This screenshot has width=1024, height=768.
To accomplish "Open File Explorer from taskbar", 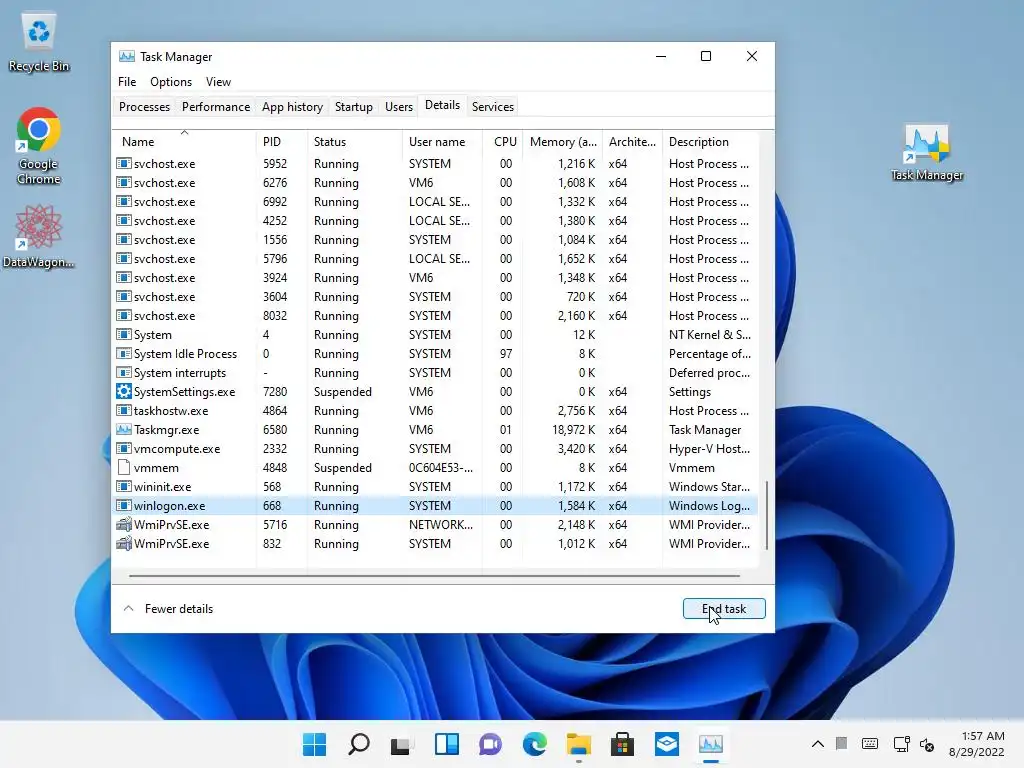I will click(x=579, y=744).
